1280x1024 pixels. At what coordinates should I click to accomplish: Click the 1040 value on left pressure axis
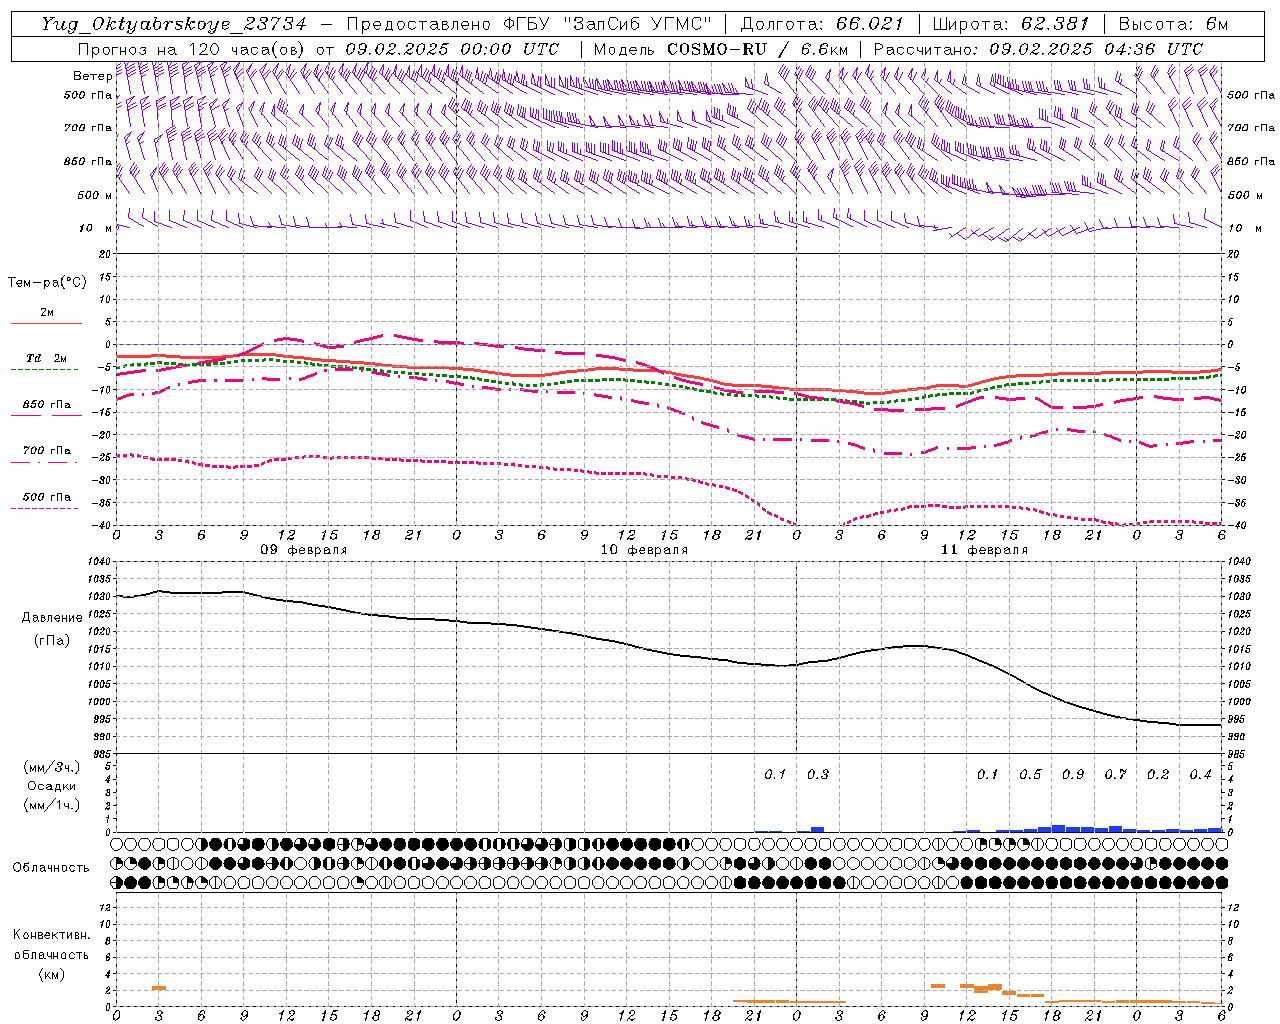[100, 561]
